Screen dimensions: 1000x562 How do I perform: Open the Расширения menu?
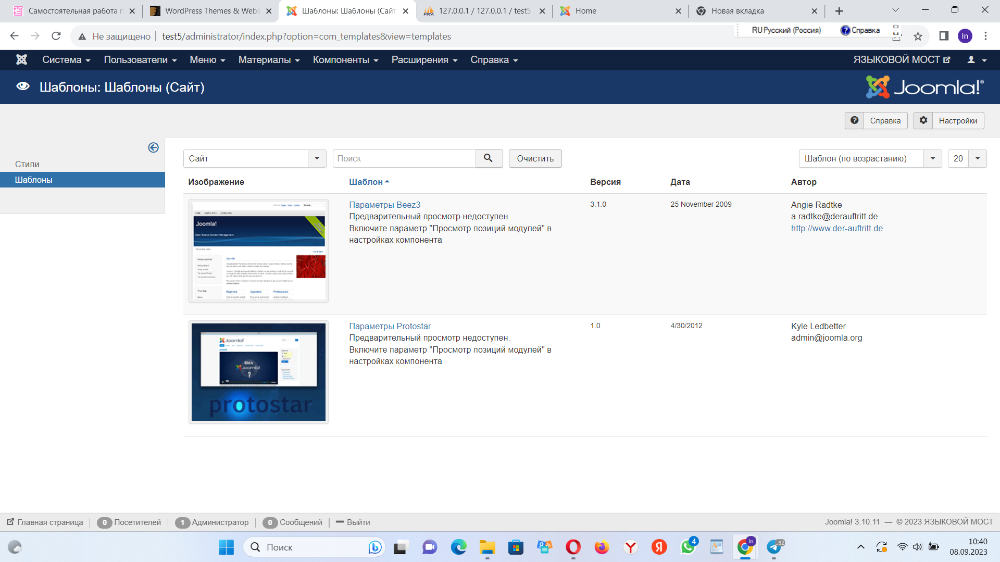coord(425,60)
